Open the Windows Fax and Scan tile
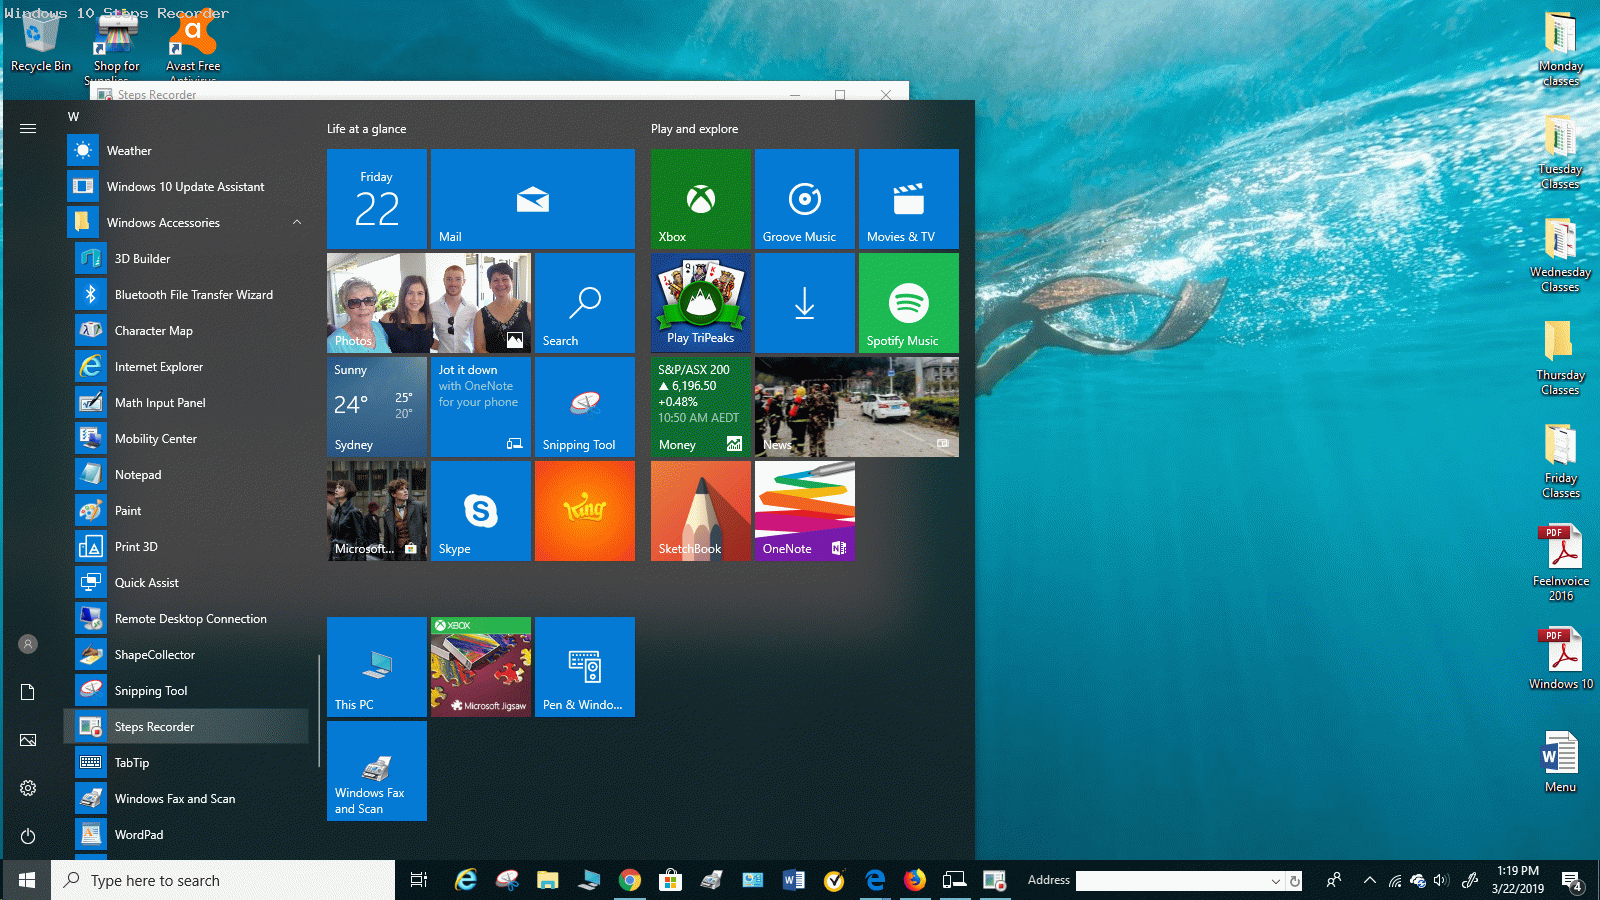The width and height of the screenshot is (1600, 900). [x=377, y=771]
